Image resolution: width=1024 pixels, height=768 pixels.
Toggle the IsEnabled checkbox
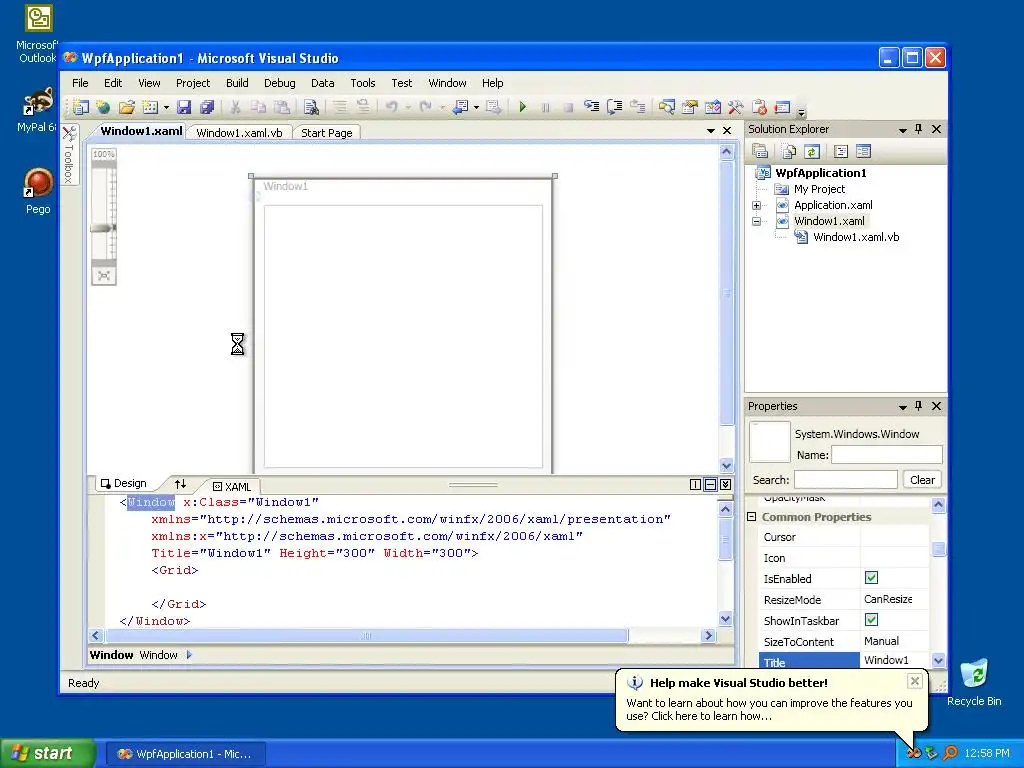(871, 577)
